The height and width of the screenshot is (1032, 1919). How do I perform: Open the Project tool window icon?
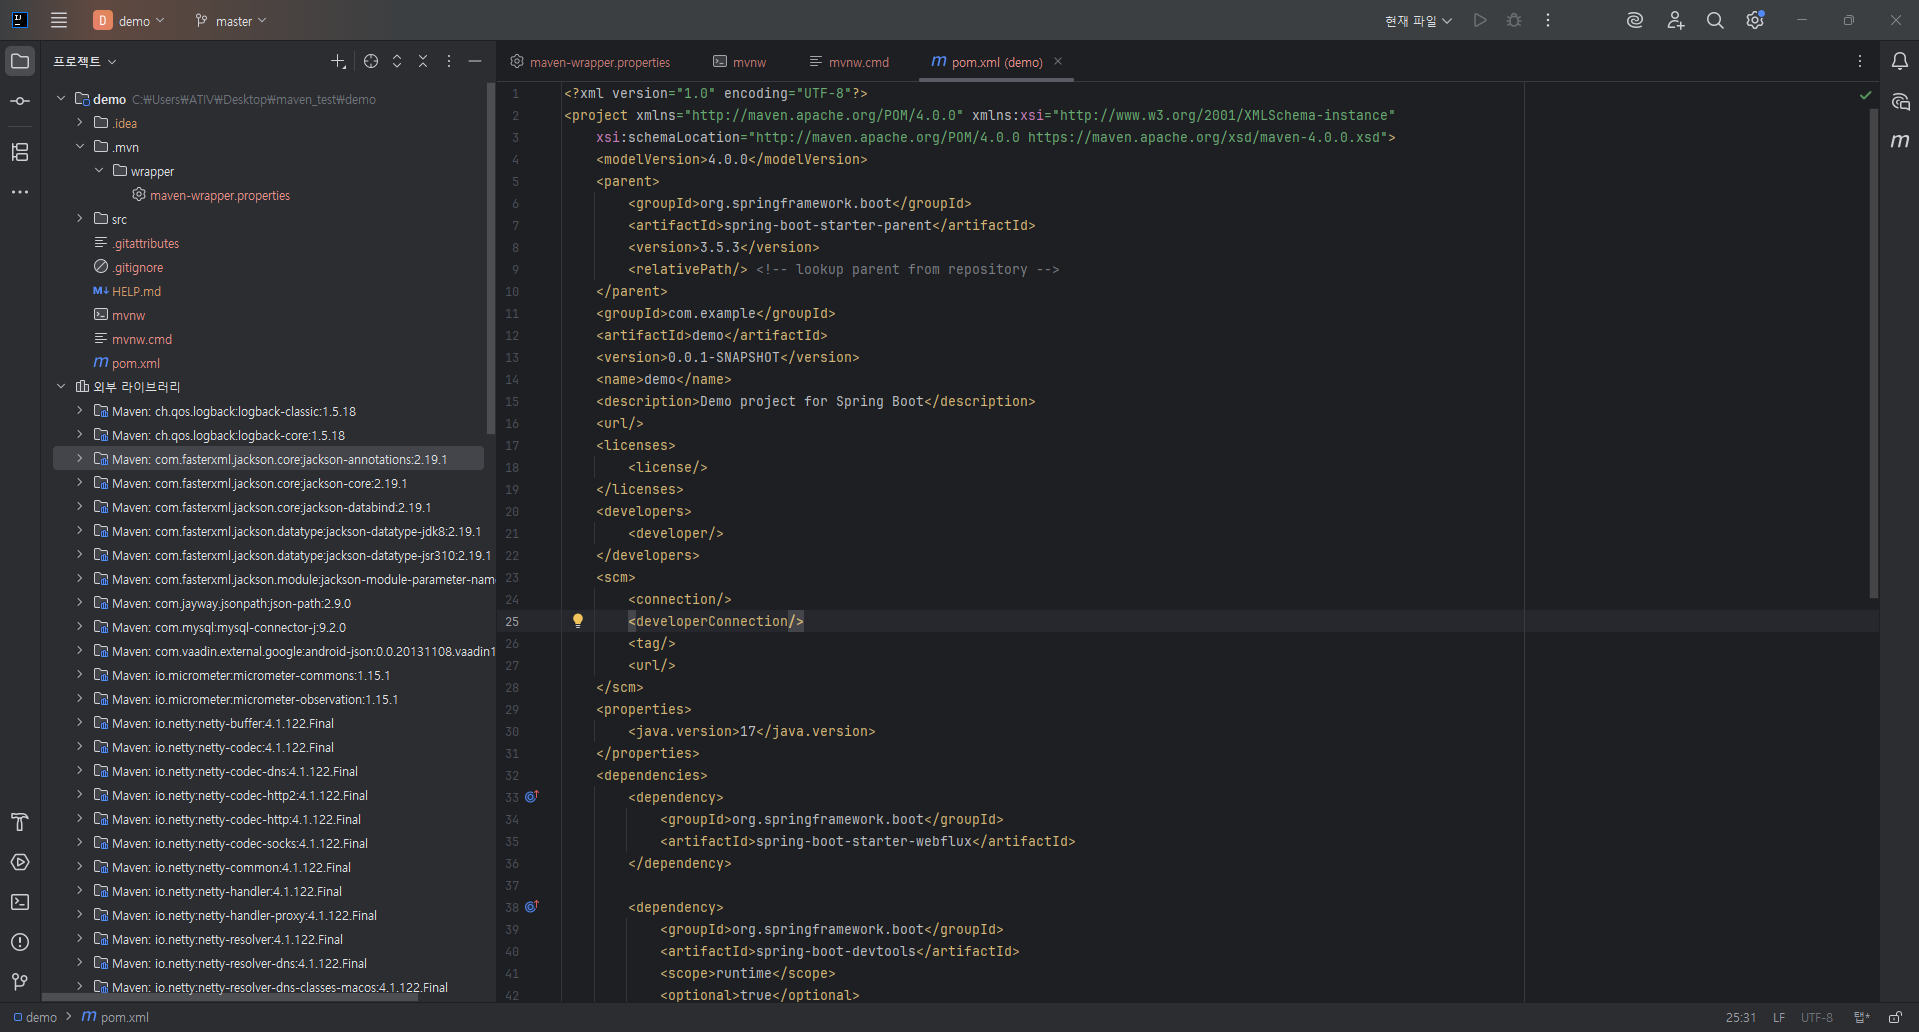[20, 61]
